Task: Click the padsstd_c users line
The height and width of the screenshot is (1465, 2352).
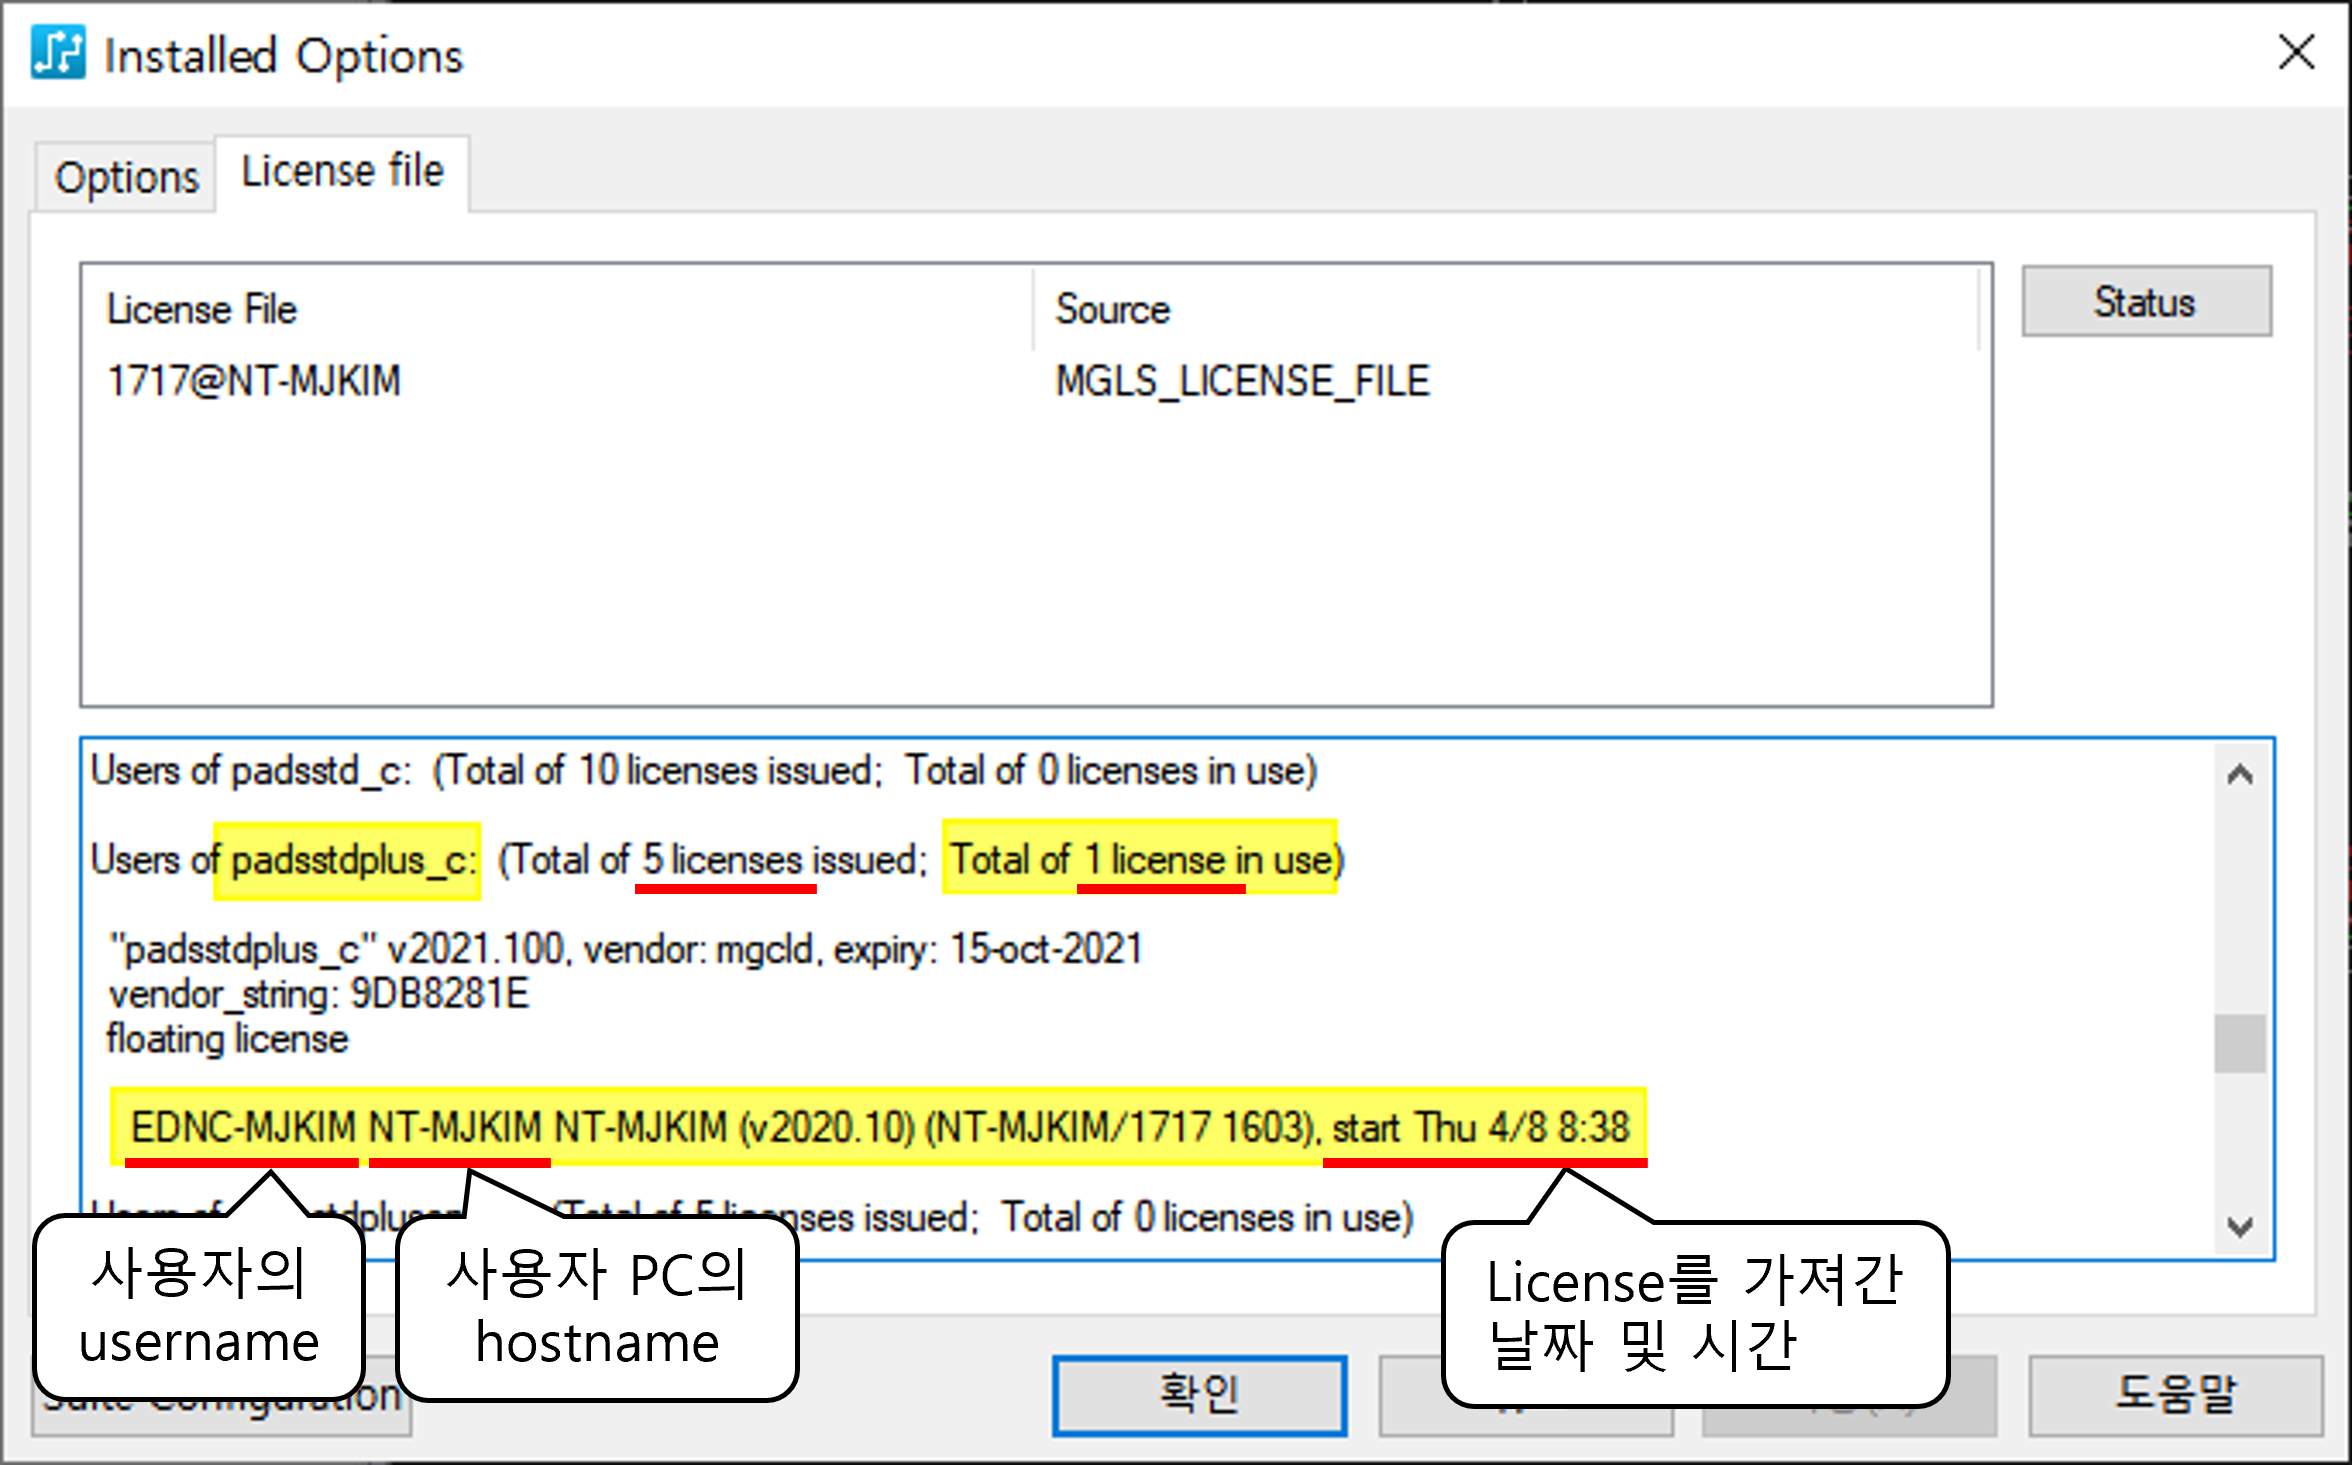Action: point(703,771)
